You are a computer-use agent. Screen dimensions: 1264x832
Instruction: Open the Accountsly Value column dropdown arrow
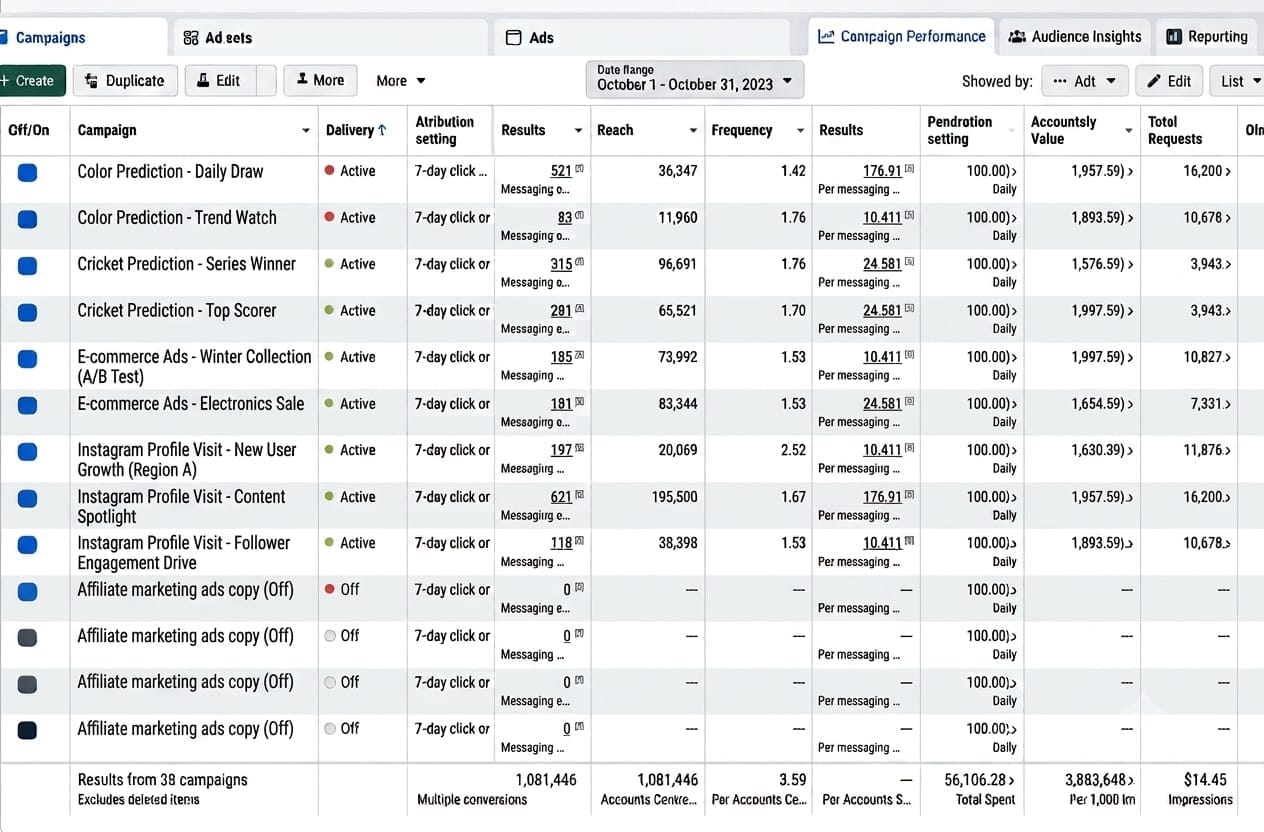pyautogui.click(x=1129, y=131)
